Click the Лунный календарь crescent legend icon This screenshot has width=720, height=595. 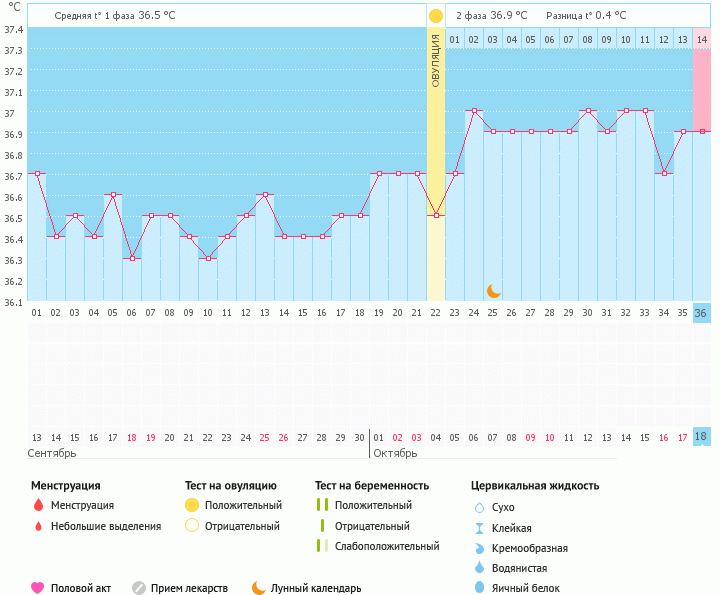click(x=259, y=588)
